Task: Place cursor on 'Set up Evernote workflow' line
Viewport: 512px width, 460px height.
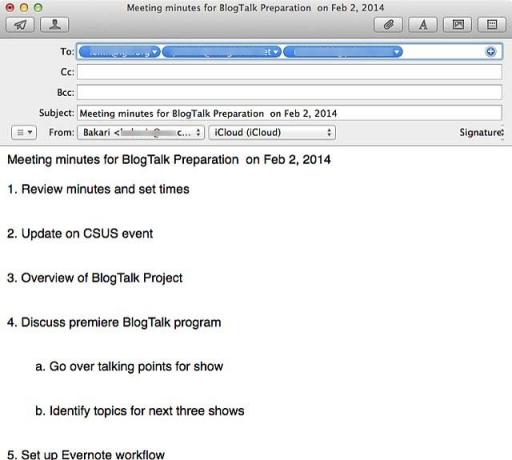Action: [x=86, y=454]
